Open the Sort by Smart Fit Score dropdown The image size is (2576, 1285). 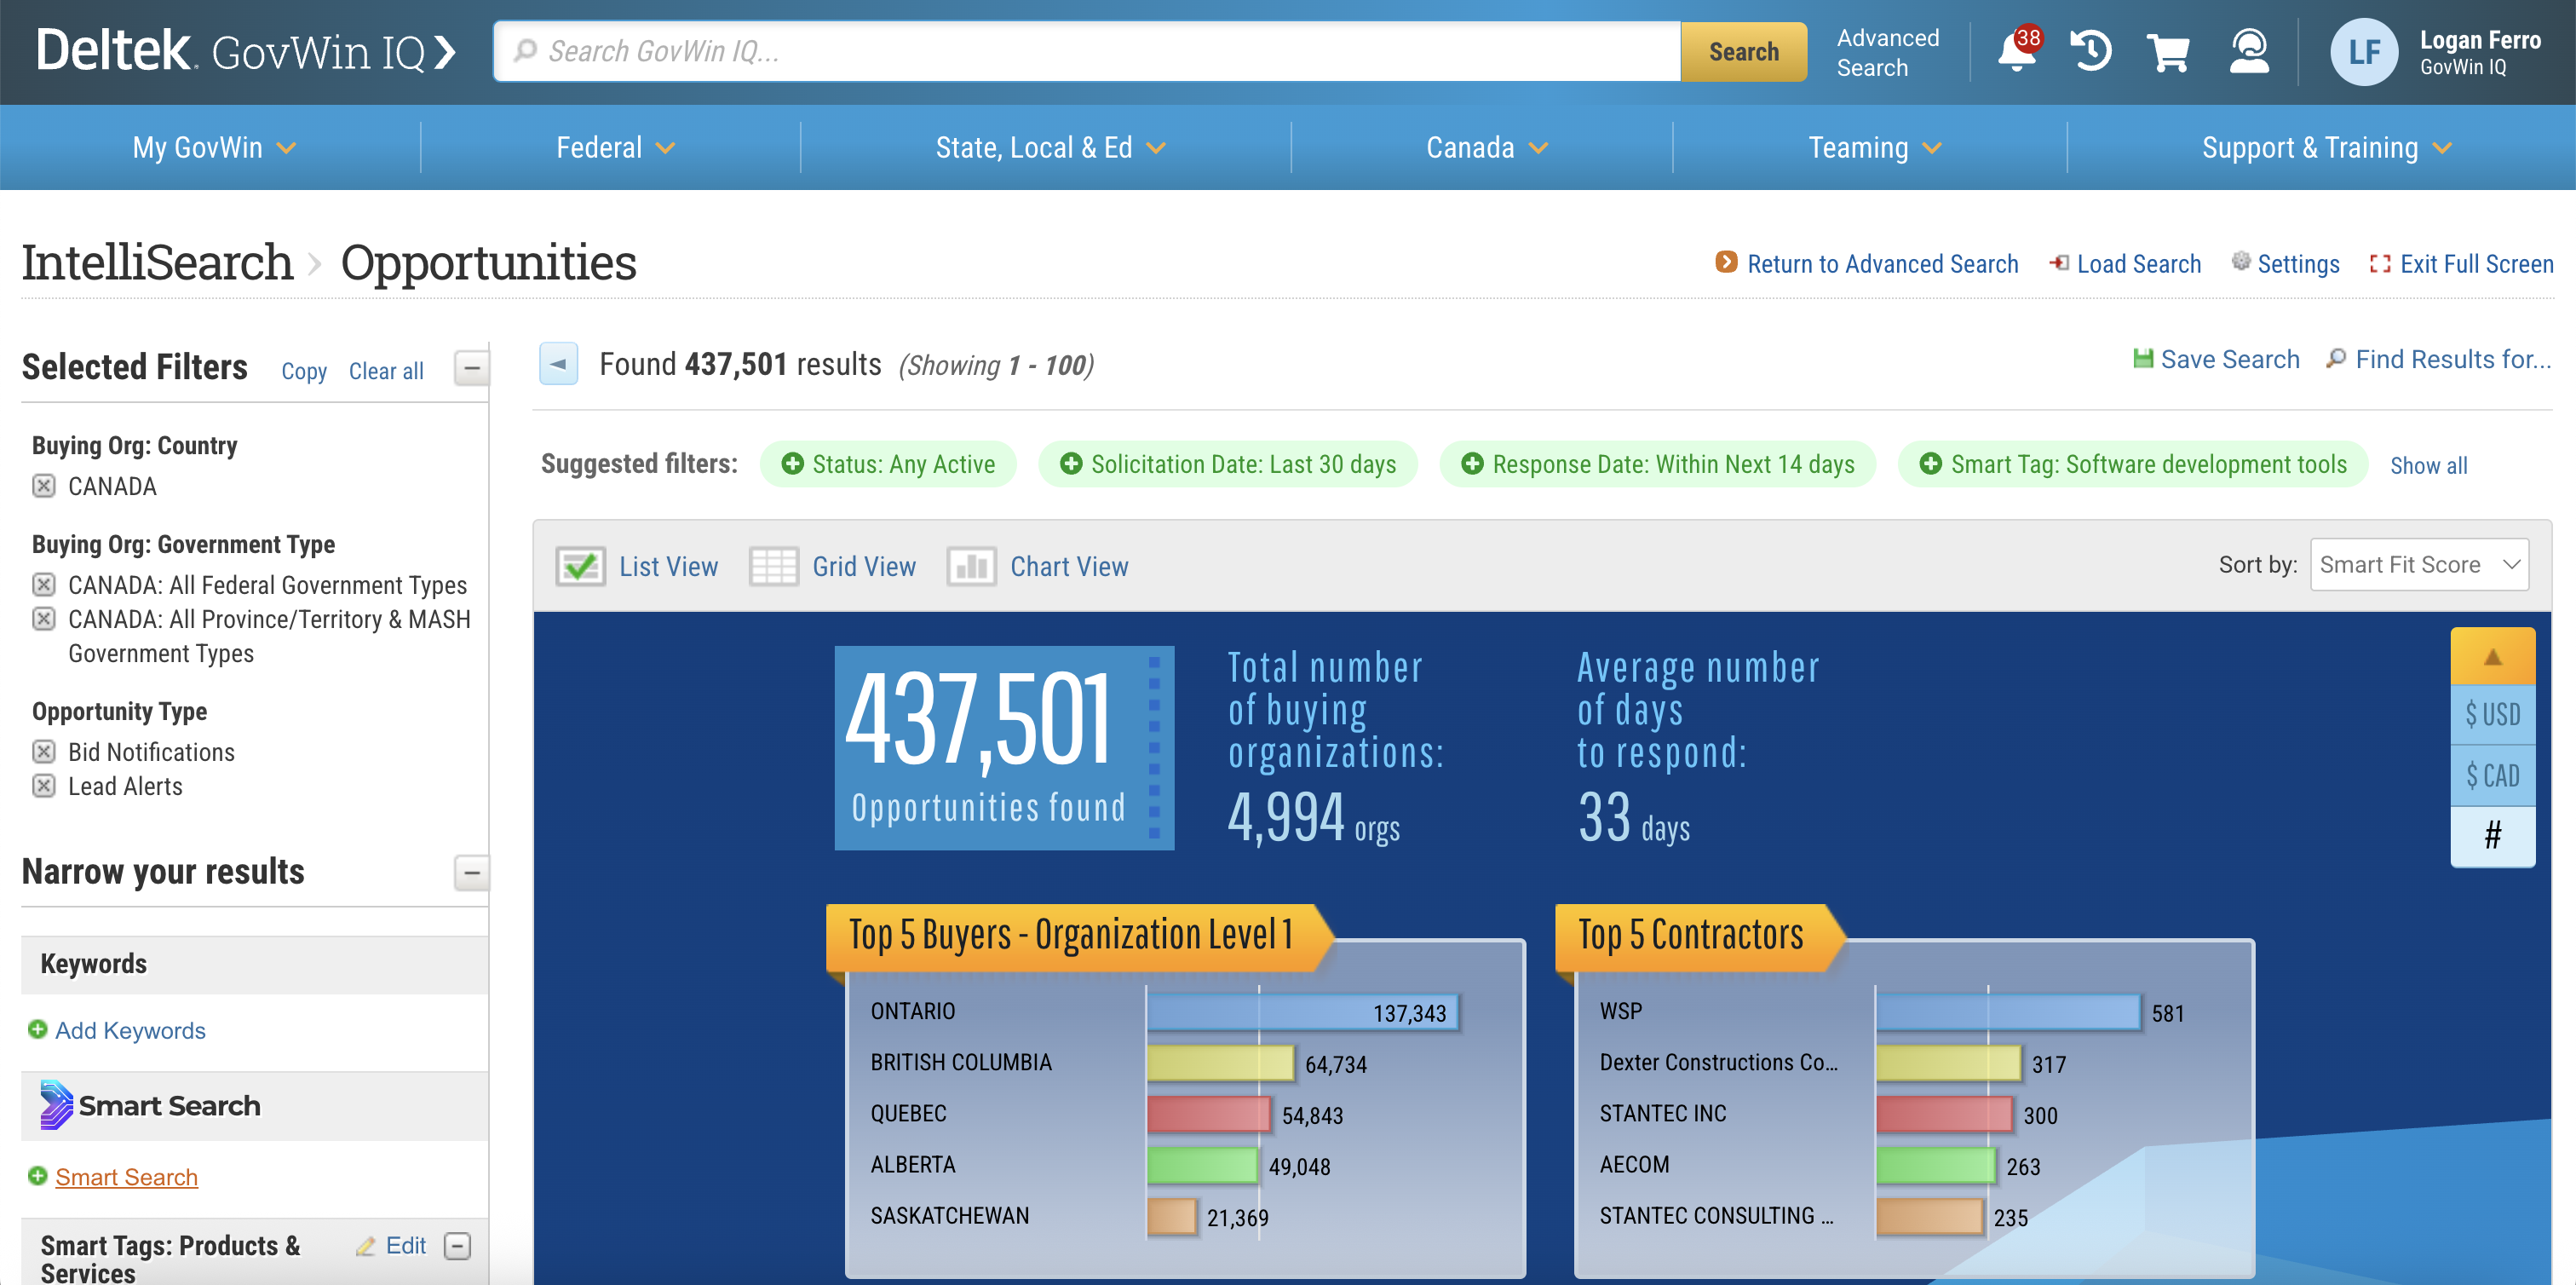(2419, 564)
